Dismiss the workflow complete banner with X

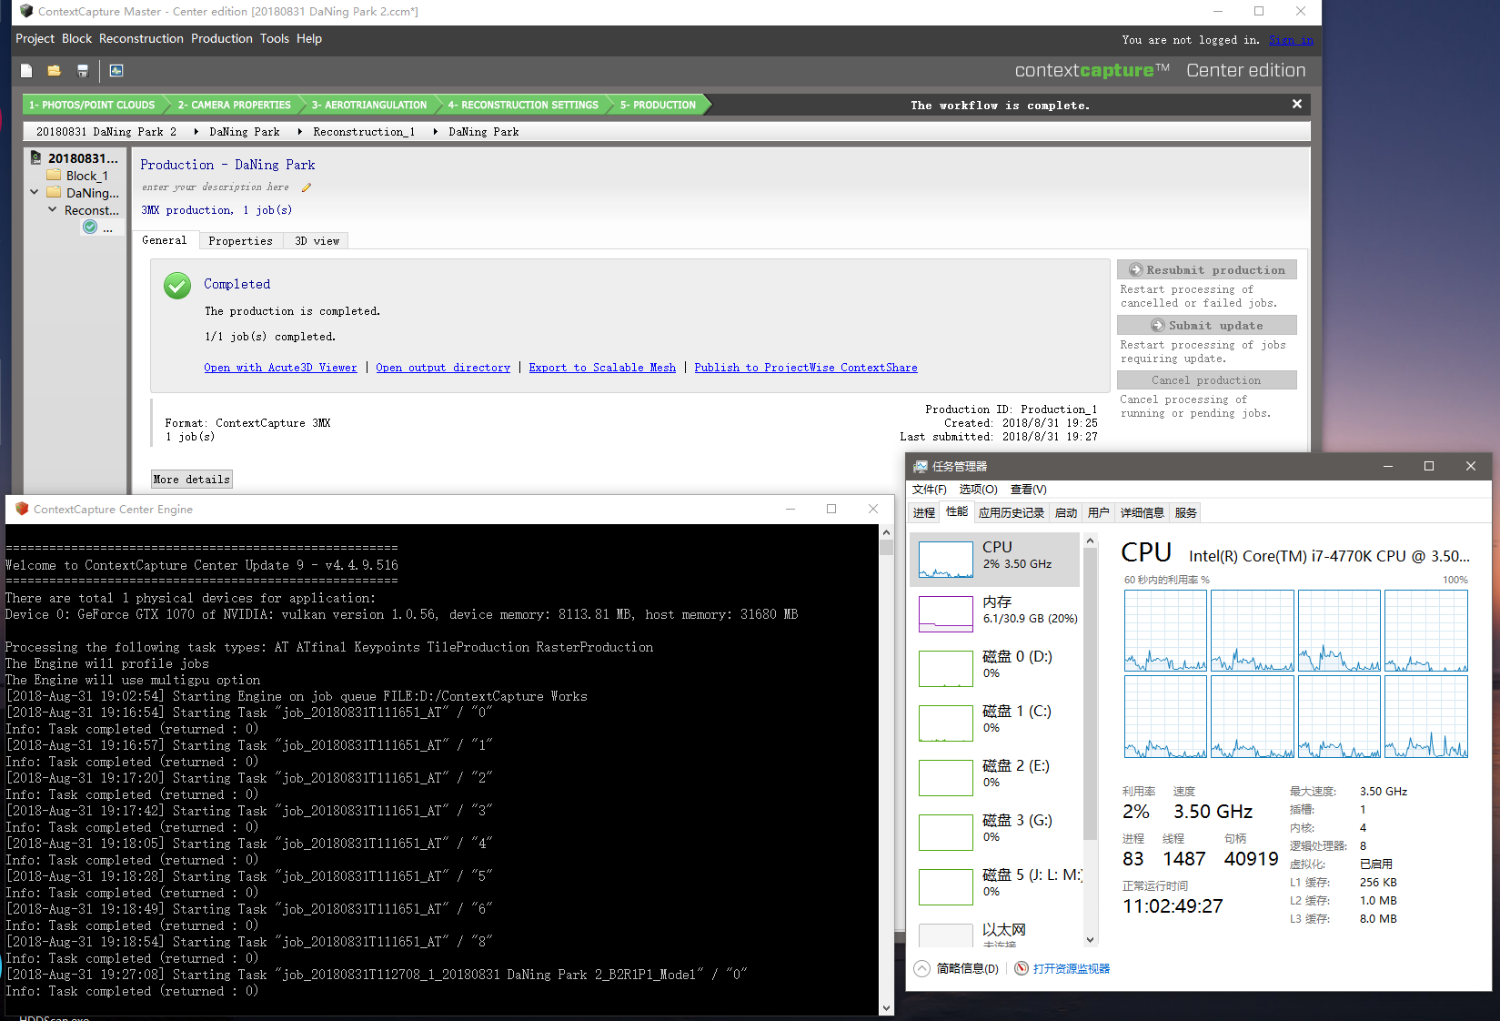pos(1297,104)
